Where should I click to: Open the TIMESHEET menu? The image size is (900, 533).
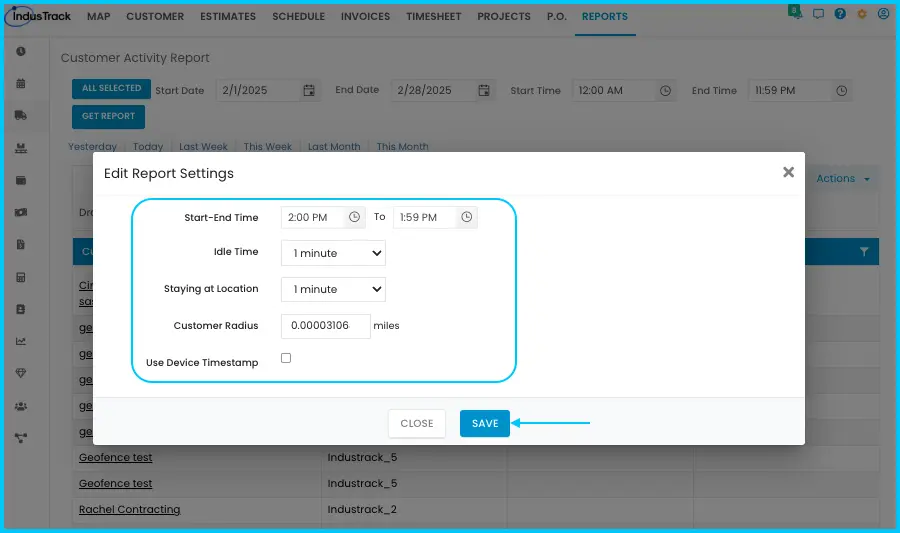pyautogui.click(x=433, y=17)
